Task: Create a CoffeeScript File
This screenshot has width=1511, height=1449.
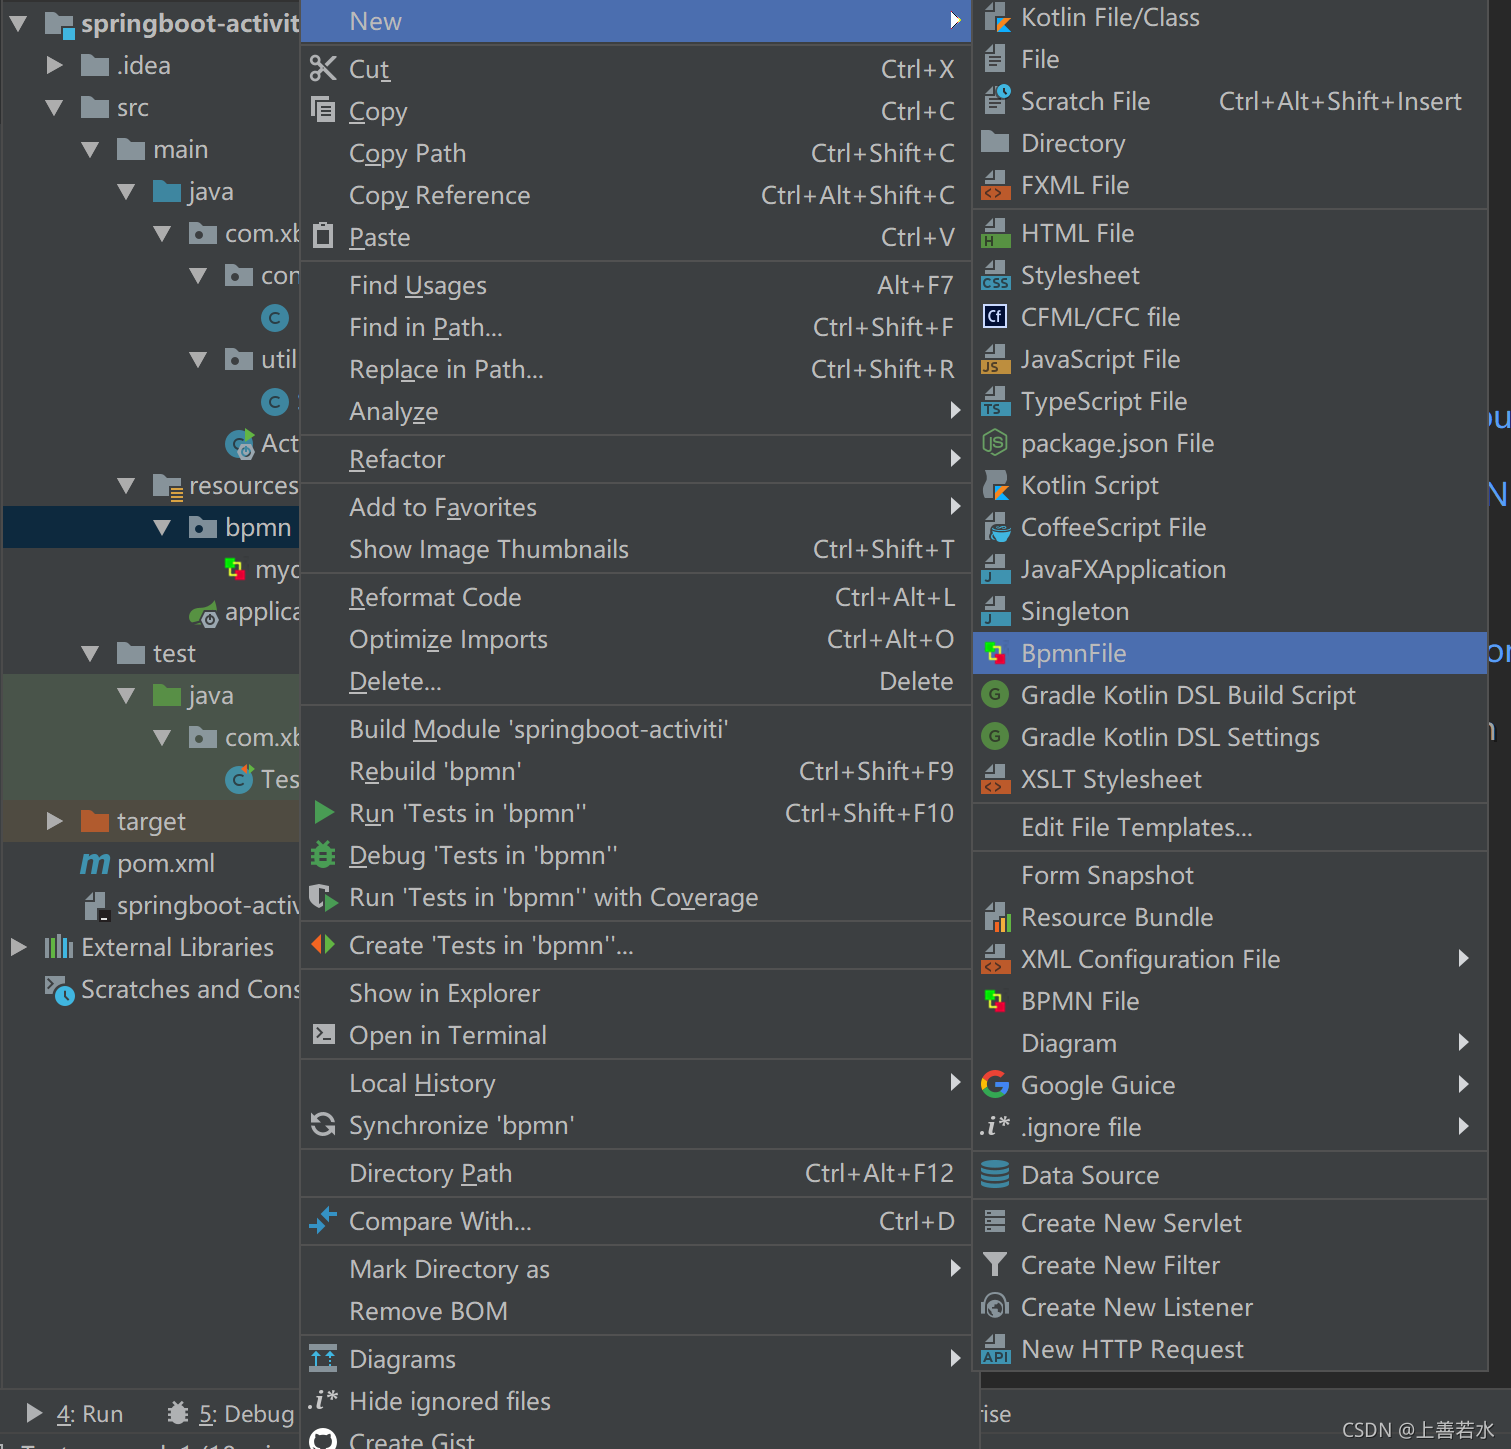Action: (x=1113, y=527)
